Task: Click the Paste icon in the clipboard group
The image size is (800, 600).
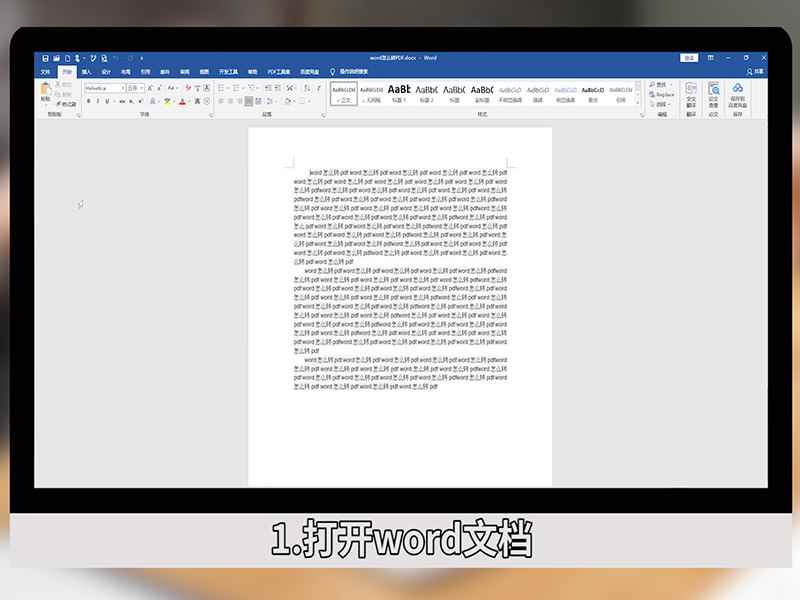Action: (44, 88)
